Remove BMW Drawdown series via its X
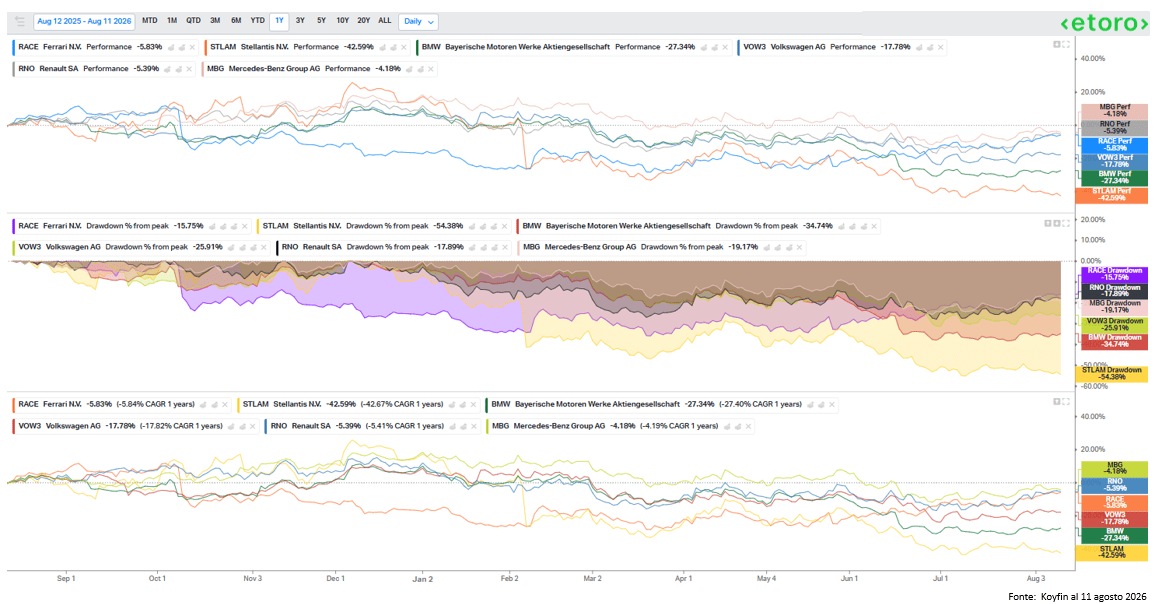The height and width of the screenshot is (604, 1170). coord(874,225)
